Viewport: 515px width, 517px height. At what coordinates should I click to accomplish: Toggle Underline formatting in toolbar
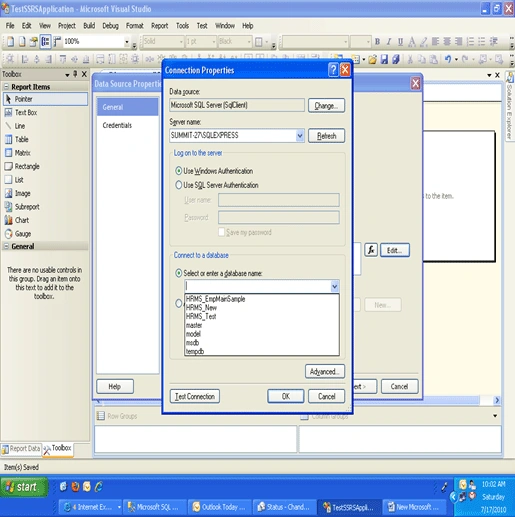400,42
